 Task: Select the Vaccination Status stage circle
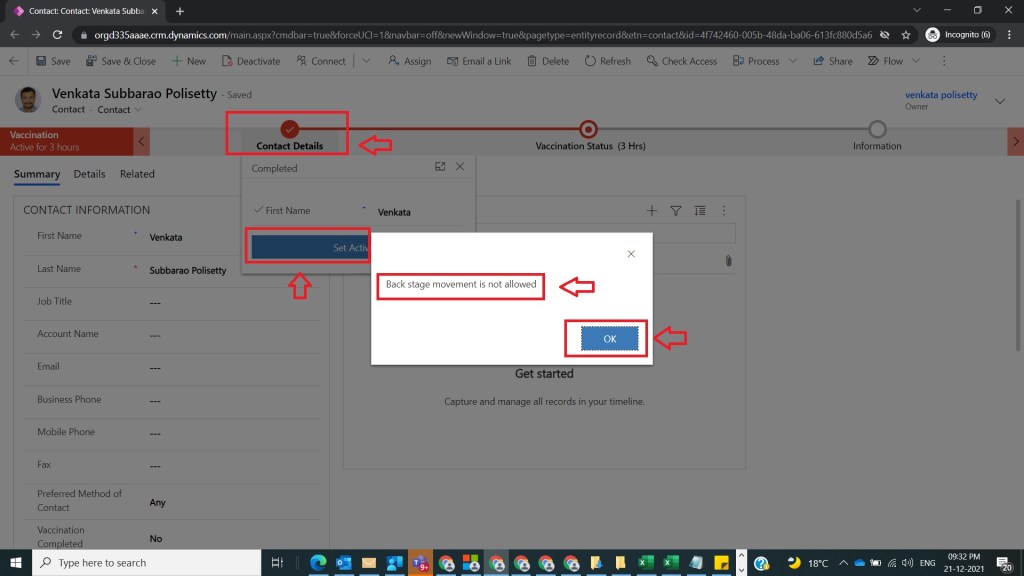[x=588, y=129]
